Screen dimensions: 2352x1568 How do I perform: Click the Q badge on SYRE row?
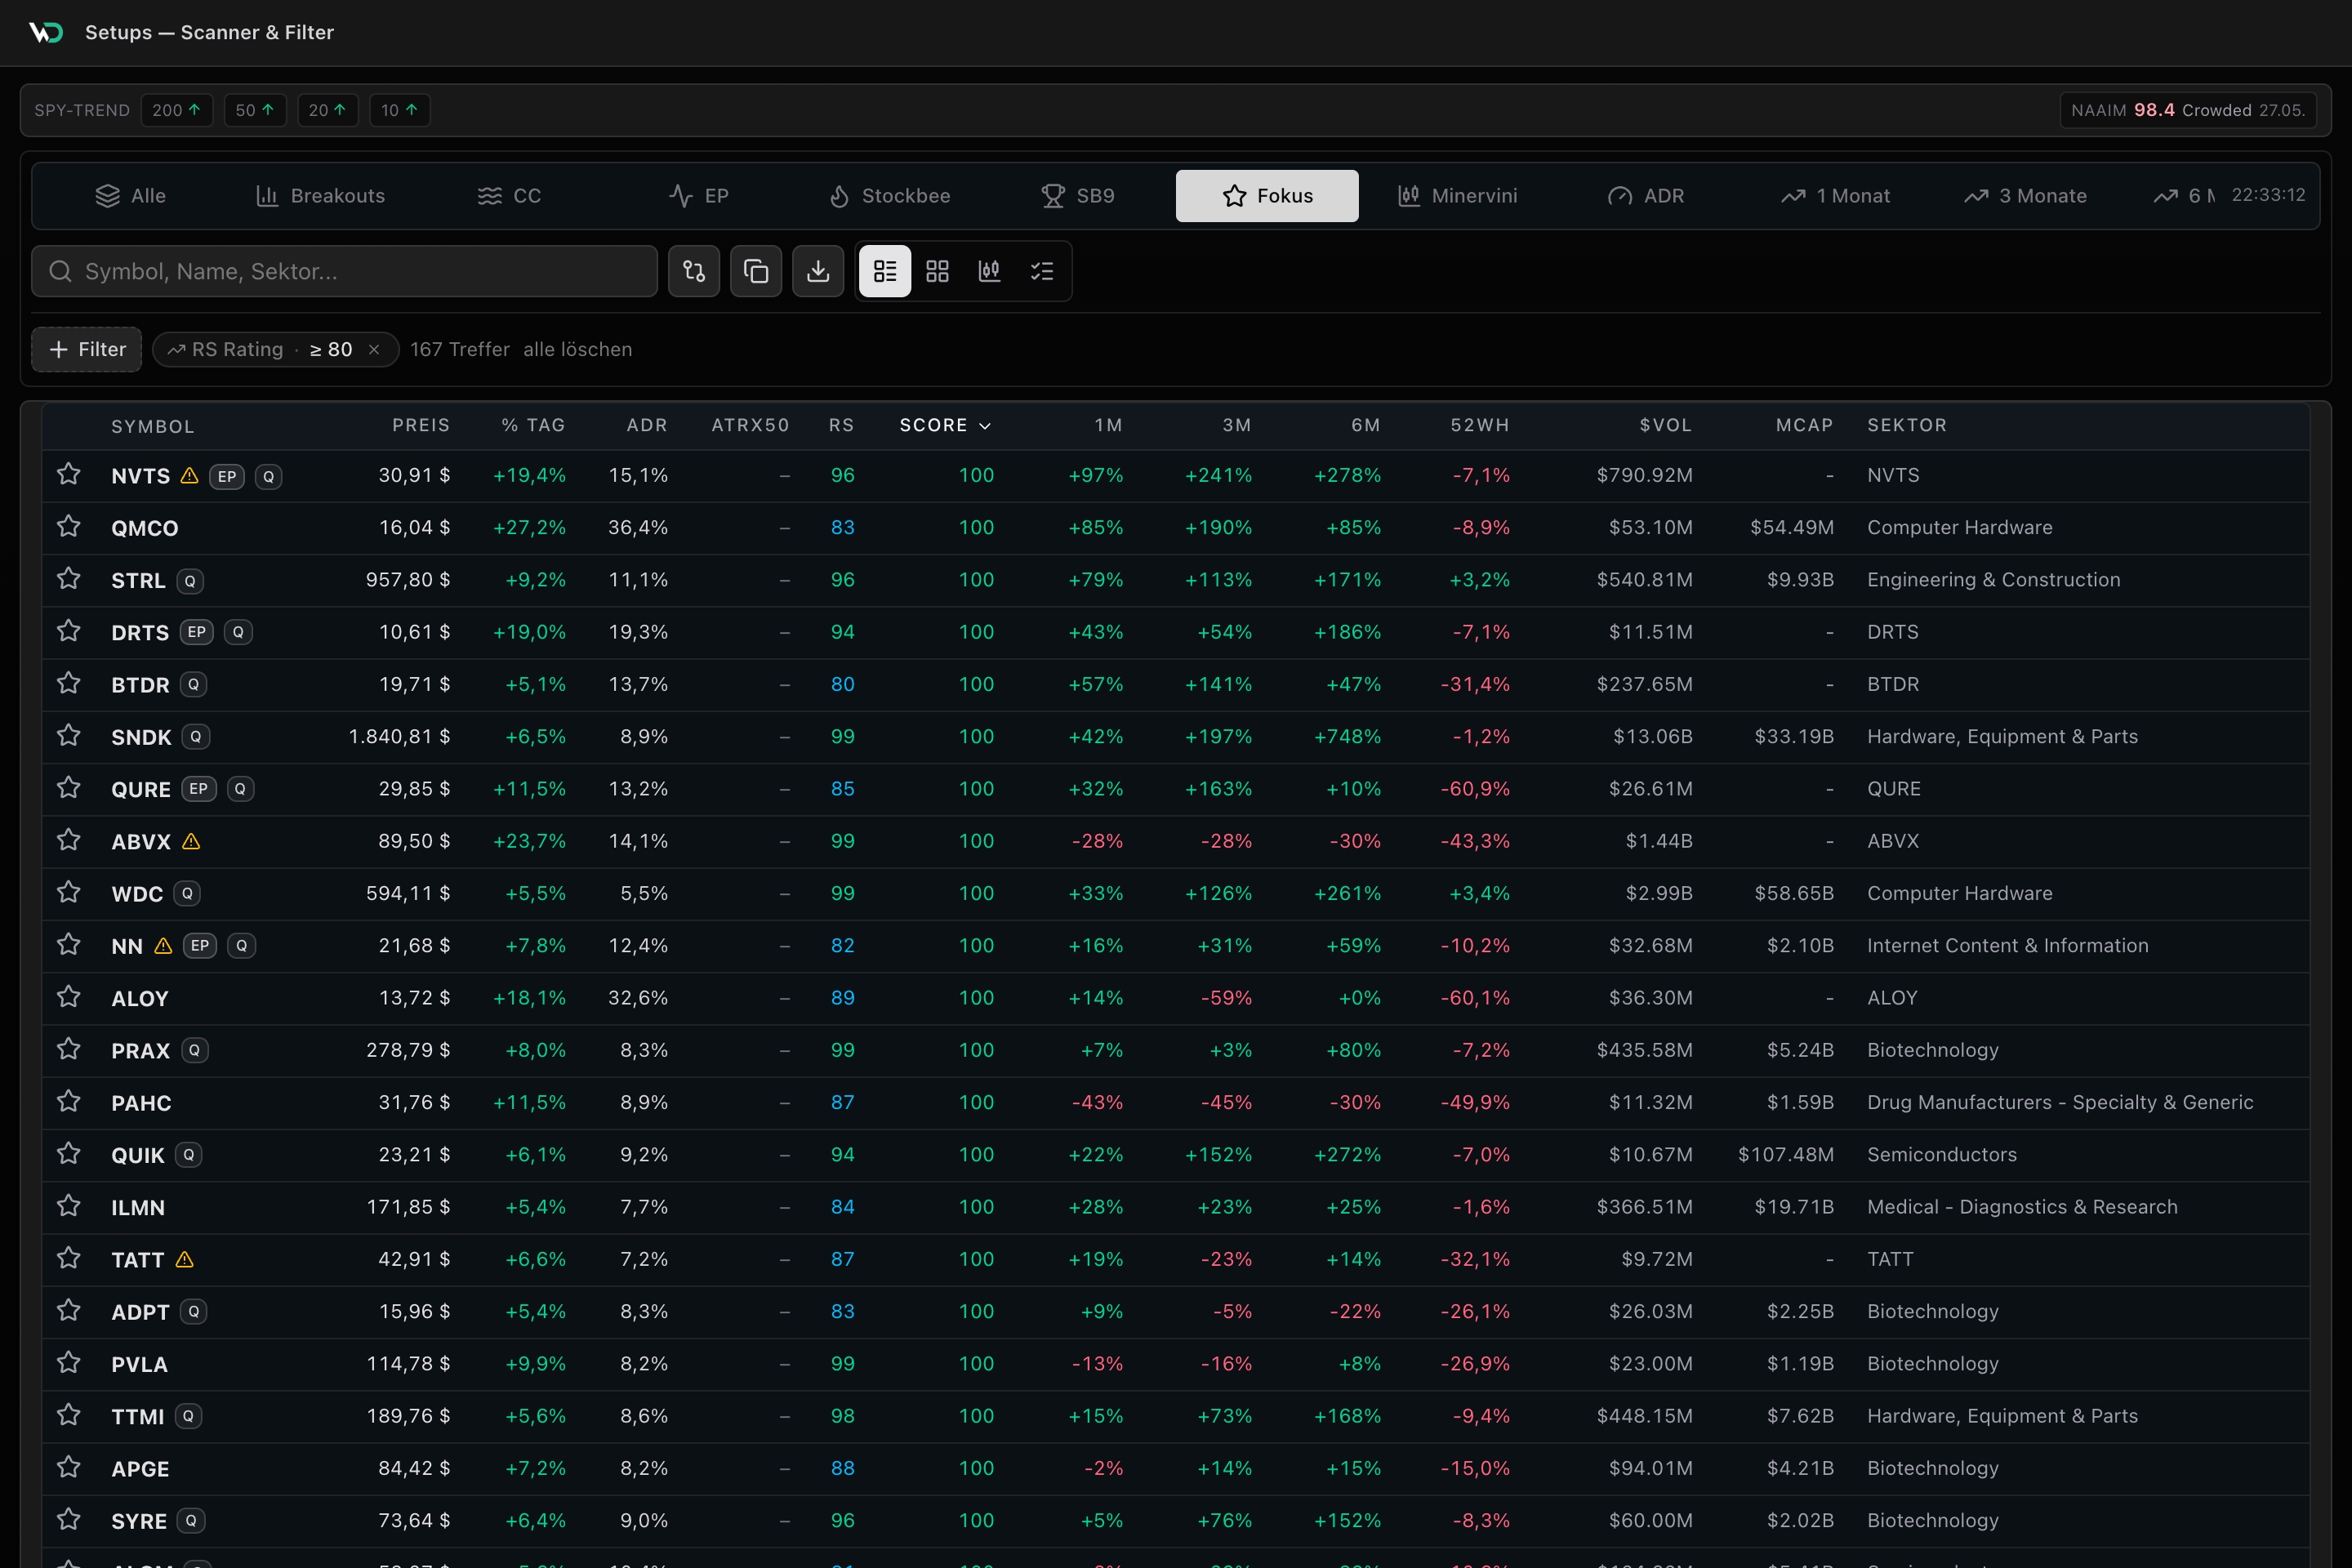point(191,1521)
